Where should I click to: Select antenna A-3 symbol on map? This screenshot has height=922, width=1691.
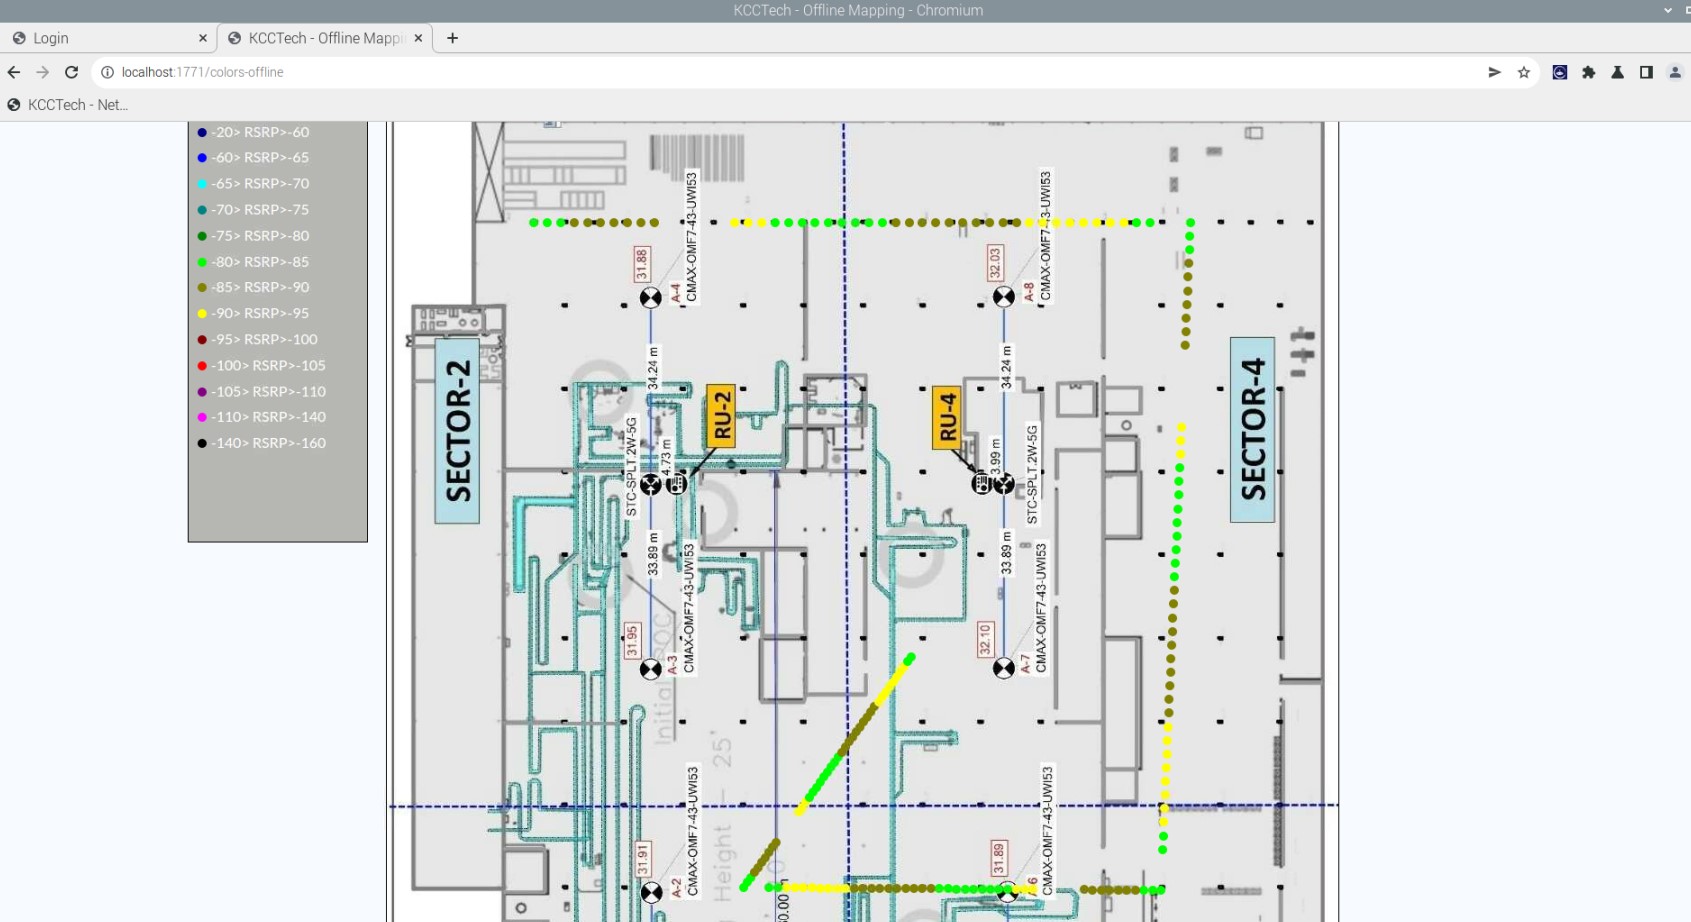(x=651, y=669)
